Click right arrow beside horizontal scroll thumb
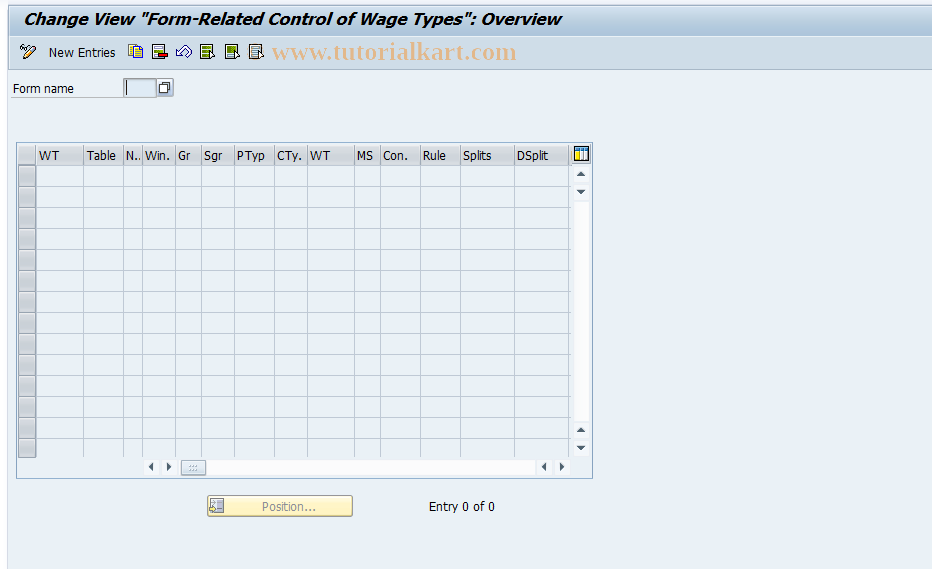 coord(169,467)
